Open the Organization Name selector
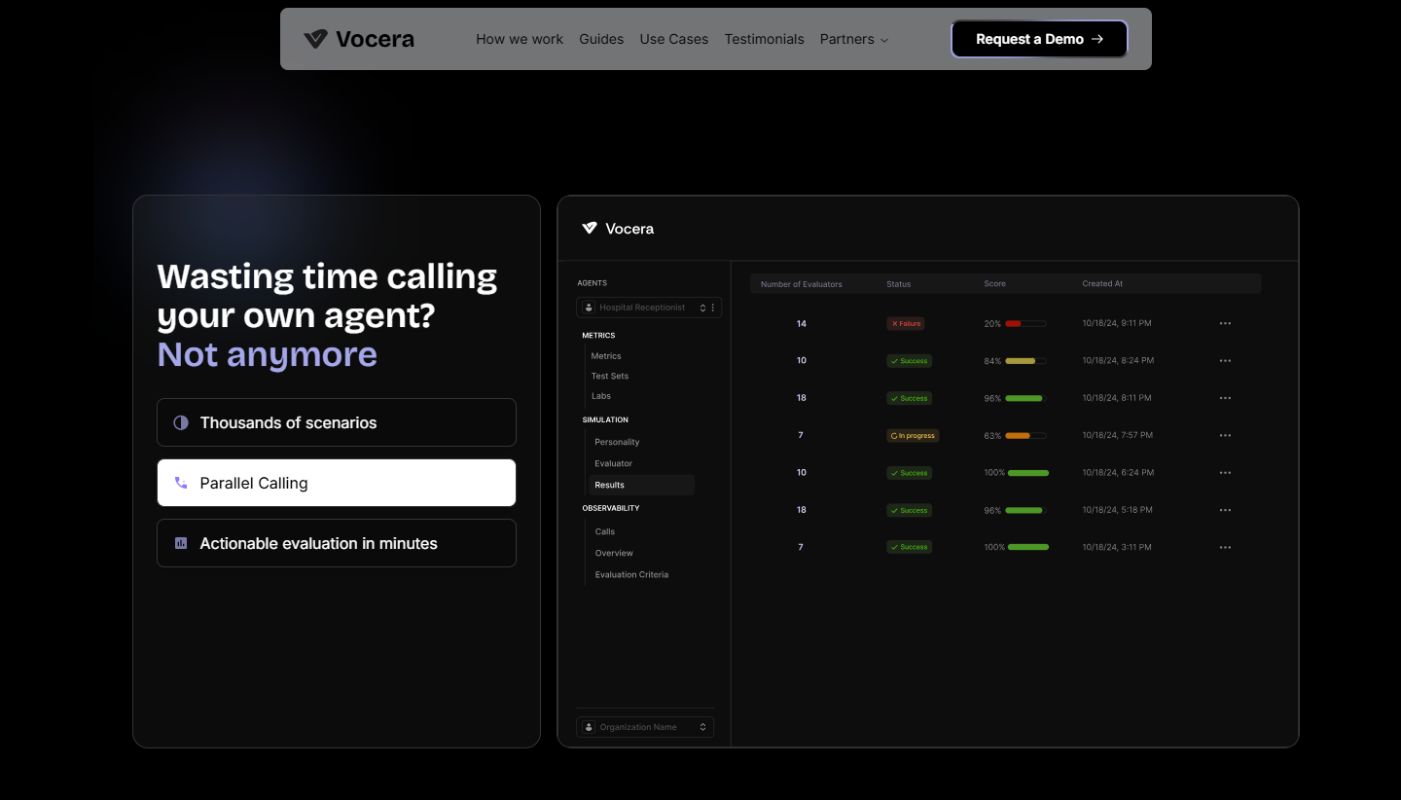 (x=645, y=727)
